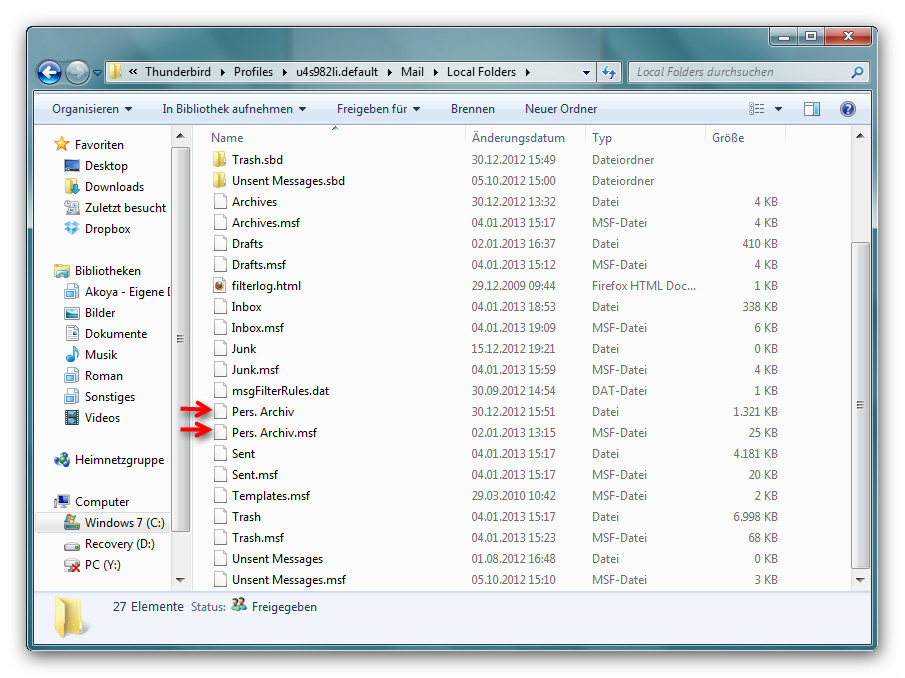Click navigation pane scrollbar up arrow
The image size is (905, 678).
180,136
